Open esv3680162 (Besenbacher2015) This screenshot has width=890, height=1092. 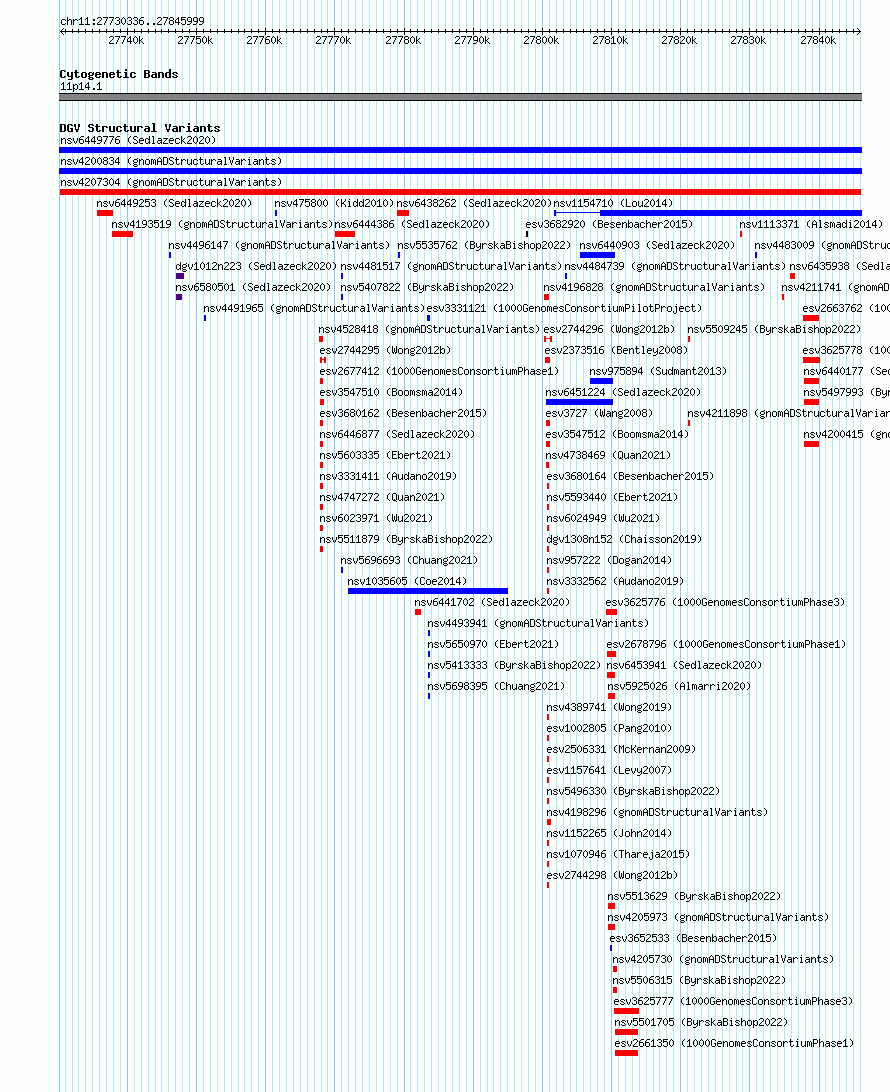tap(403, 412)
